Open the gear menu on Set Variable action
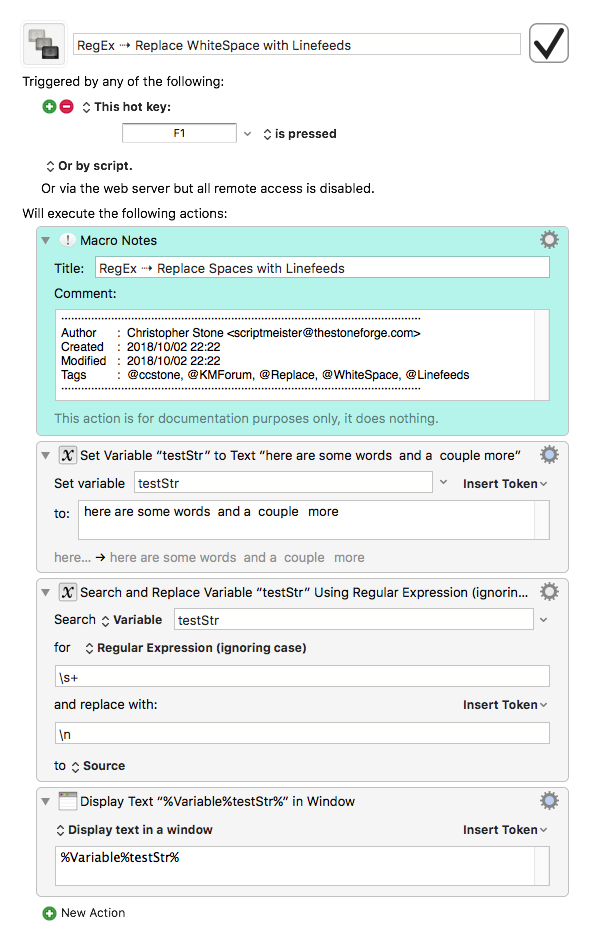 point(548,454)
